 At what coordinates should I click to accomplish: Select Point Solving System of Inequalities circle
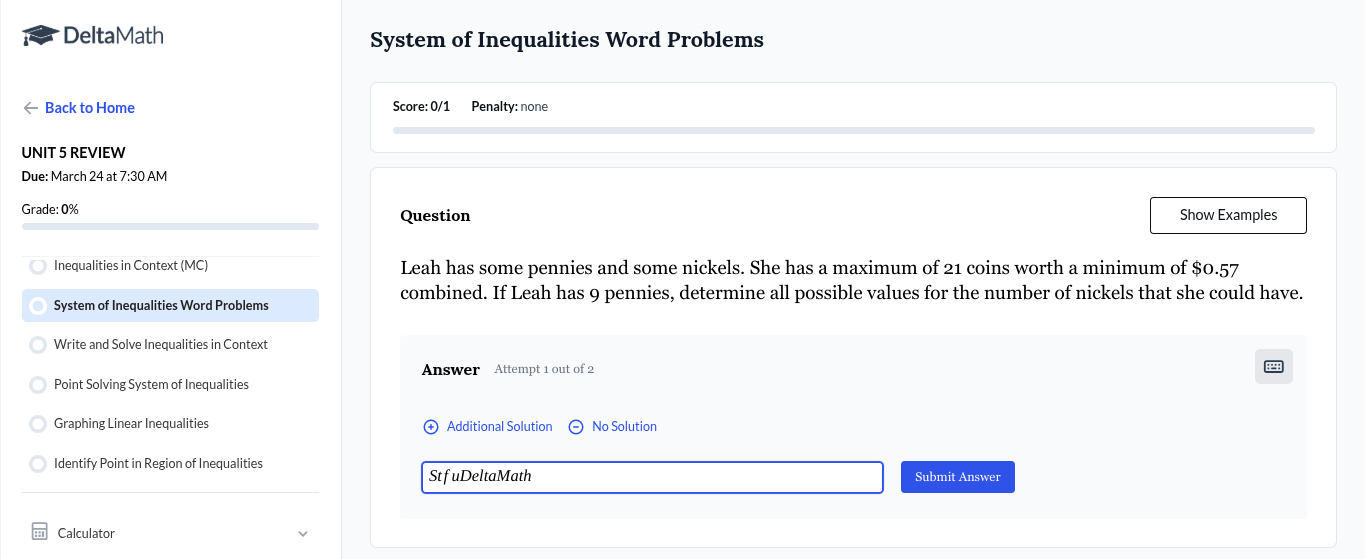[x=38, y=385]
